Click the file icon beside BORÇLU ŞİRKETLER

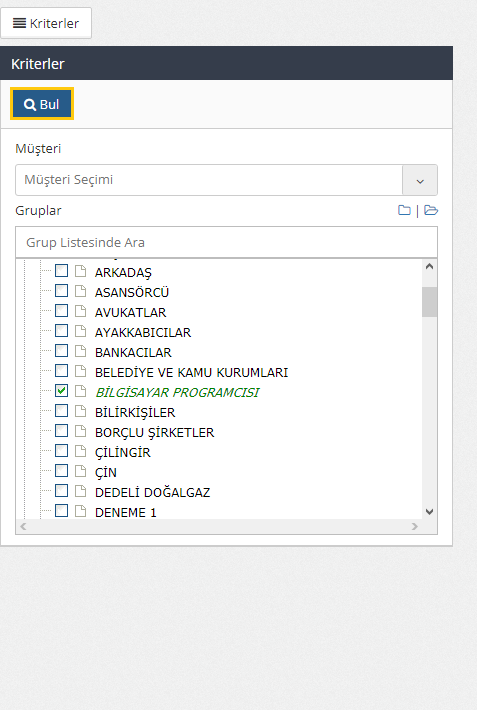point(81,431)
